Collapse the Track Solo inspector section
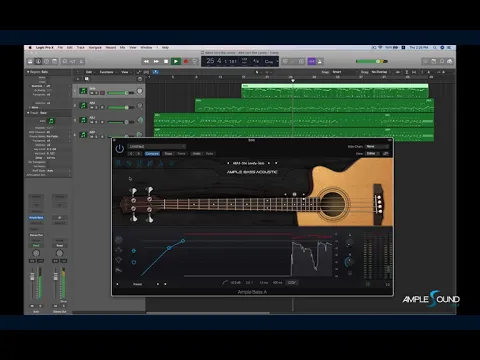This screenshot has height=360, width=480. (28, 113)
